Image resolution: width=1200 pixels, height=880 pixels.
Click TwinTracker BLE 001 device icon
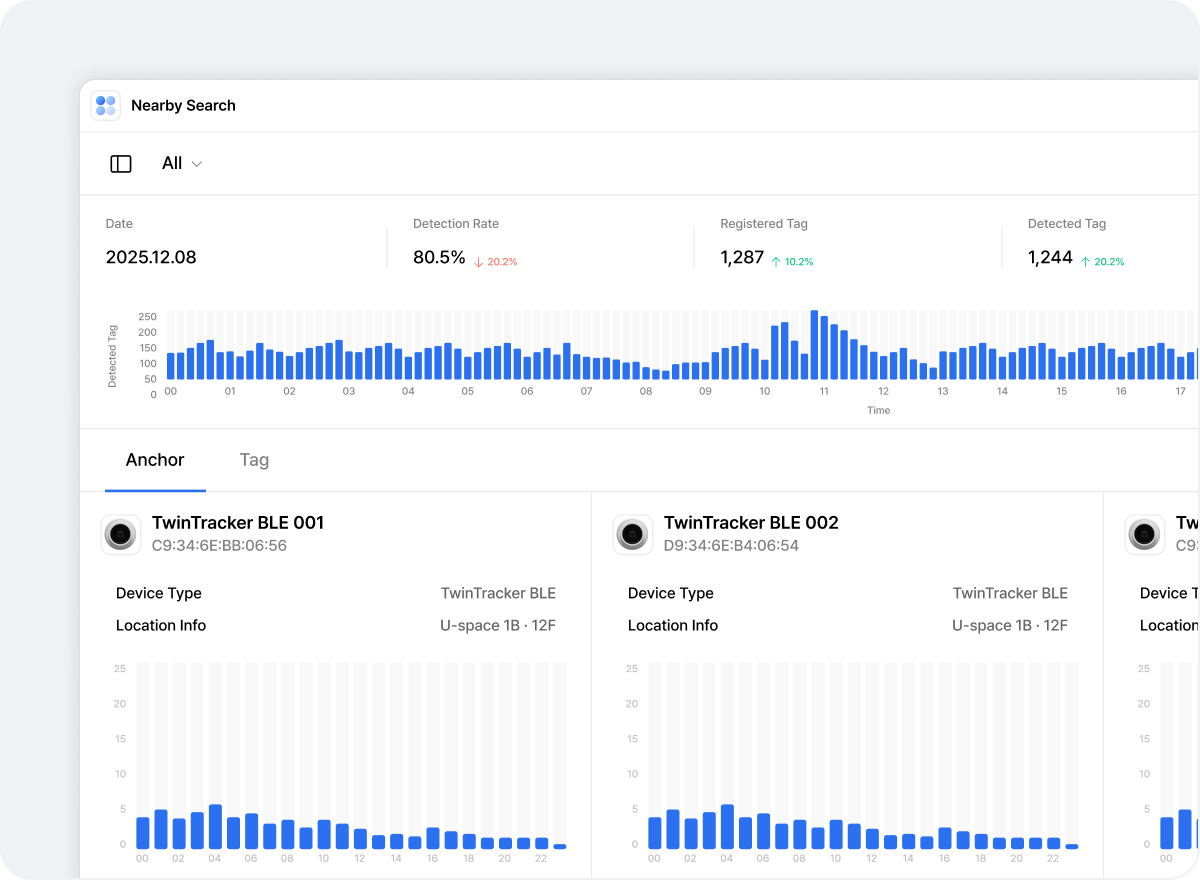[x=121, y=535]
